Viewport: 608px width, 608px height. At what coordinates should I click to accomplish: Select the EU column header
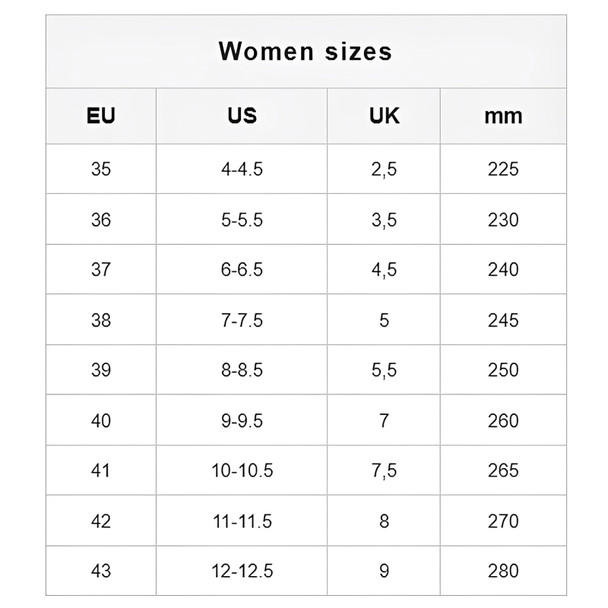click(x=101, y=116)
